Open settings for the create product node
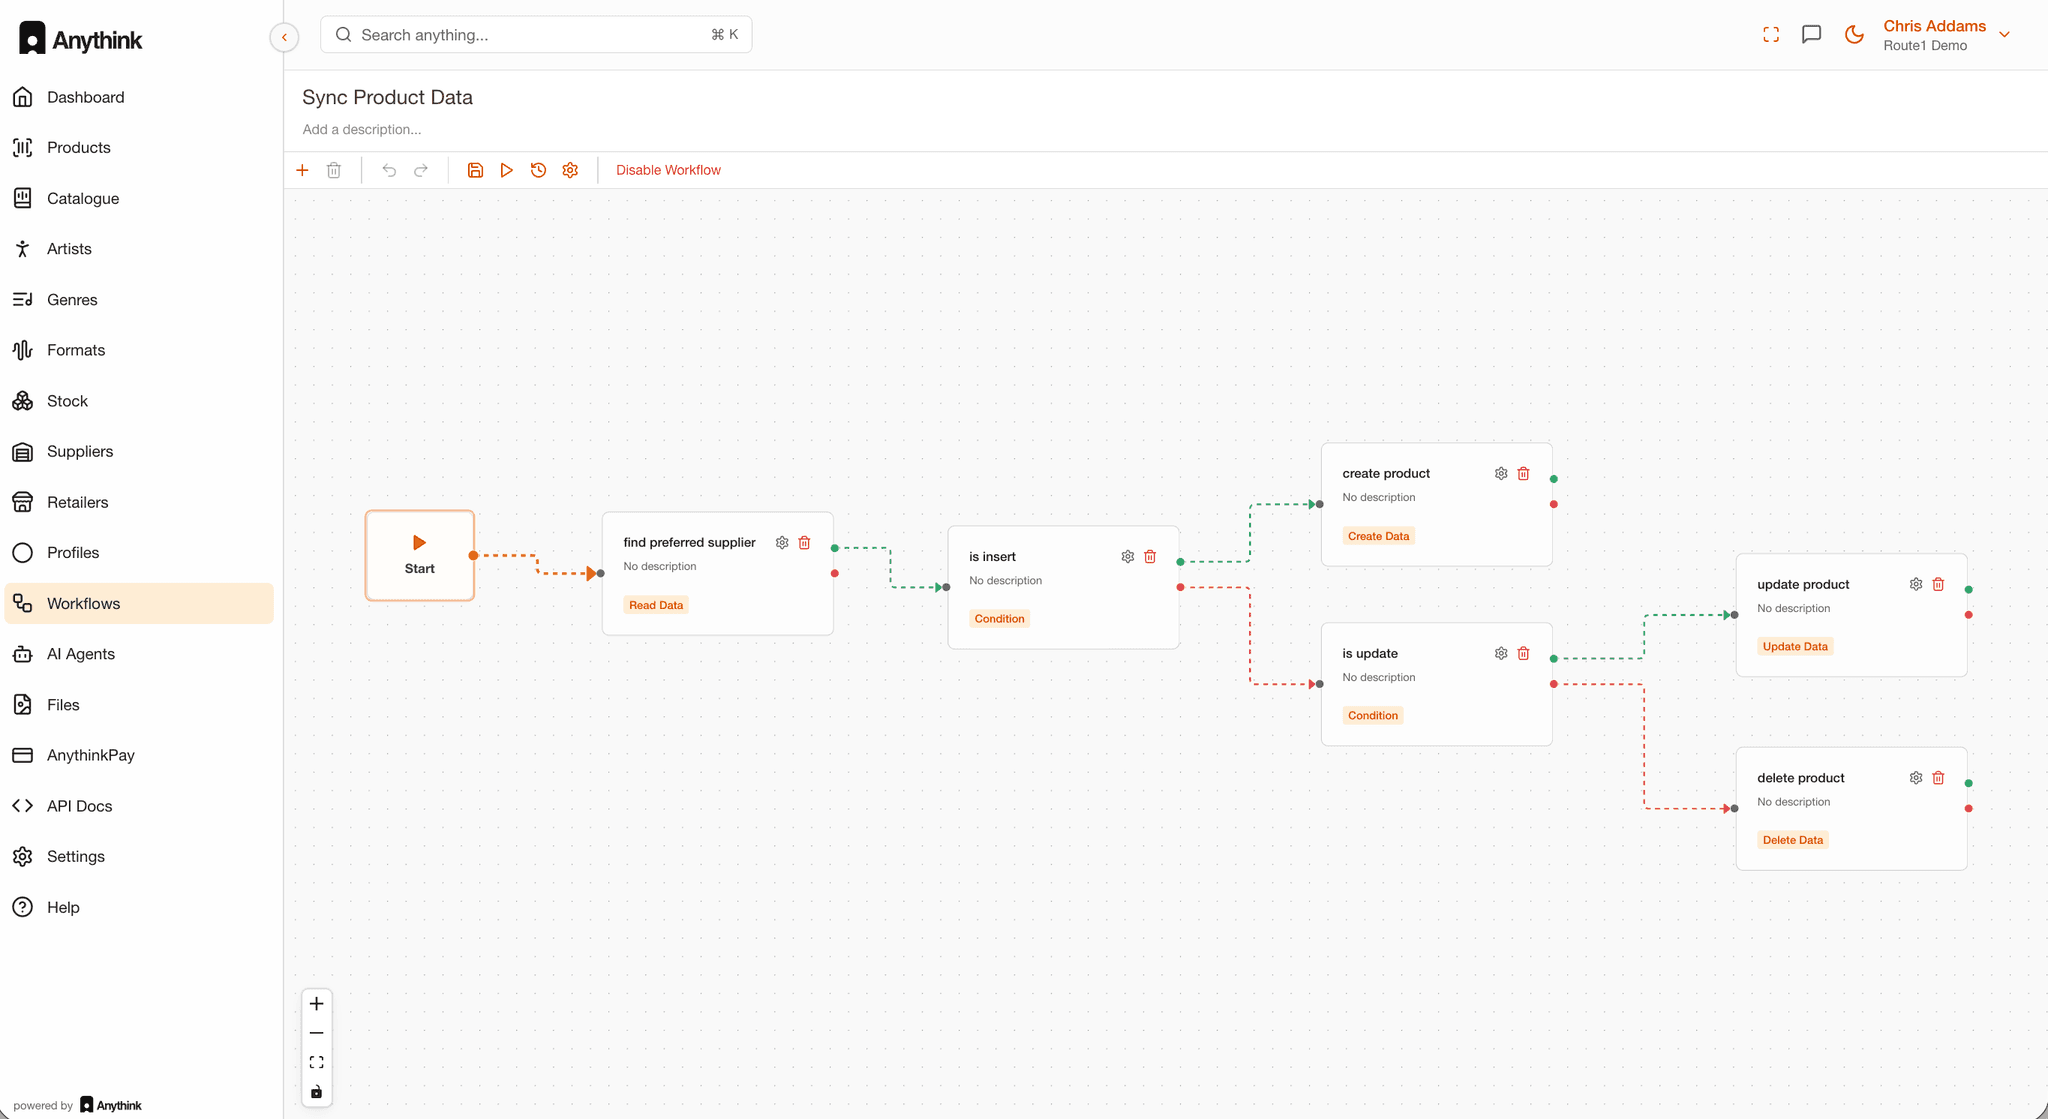The width and height of the screenshot is (2048, 1119). (x=1501, y=474)
